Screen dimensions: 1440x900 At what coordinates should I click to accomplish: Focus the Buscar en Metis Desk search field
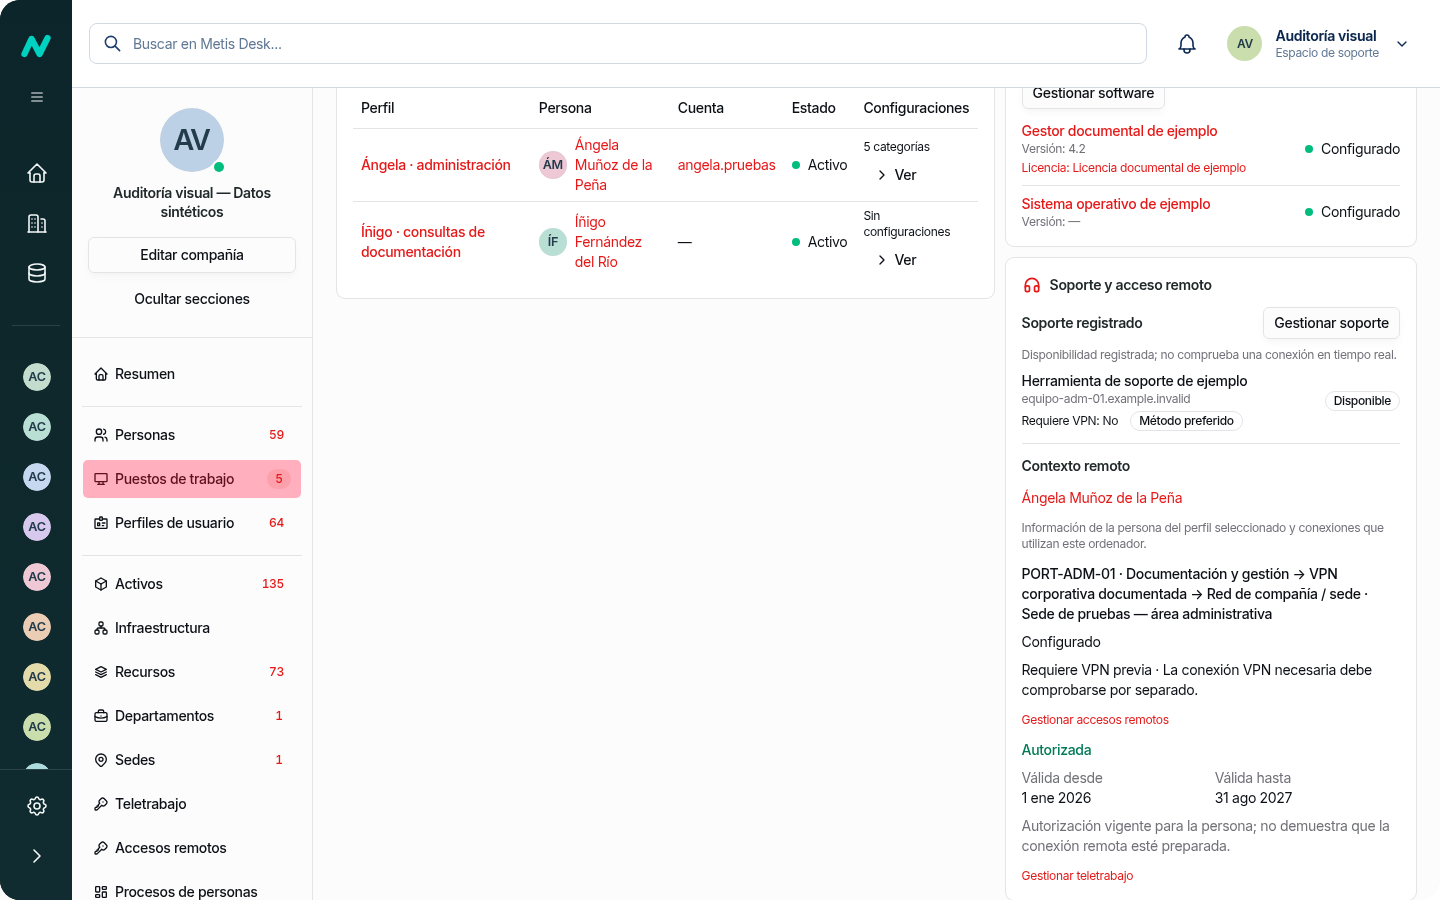pos(618,44)
